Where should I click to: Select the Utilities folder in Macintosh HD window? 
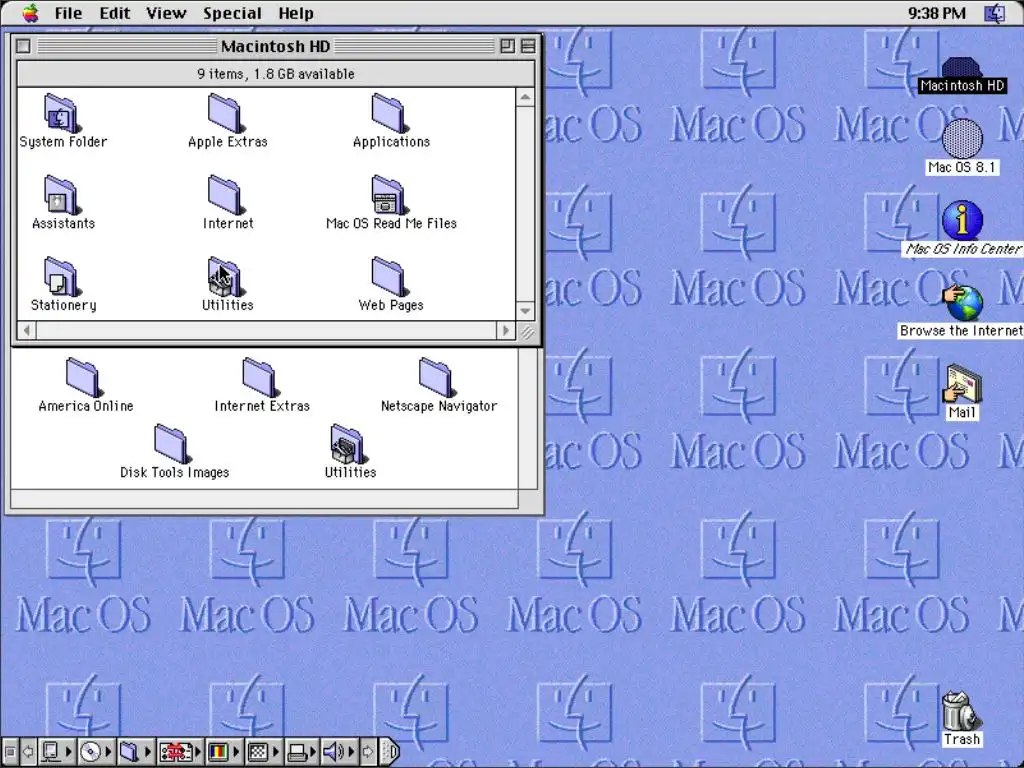click(x=225, y=276)
